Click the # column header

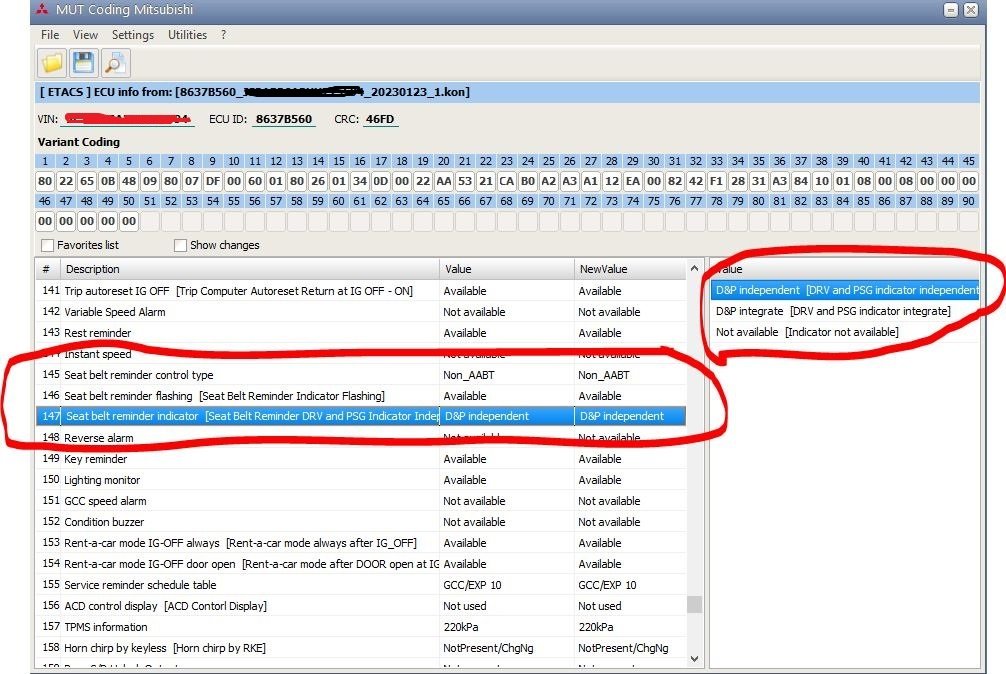(x=47, y=269)
